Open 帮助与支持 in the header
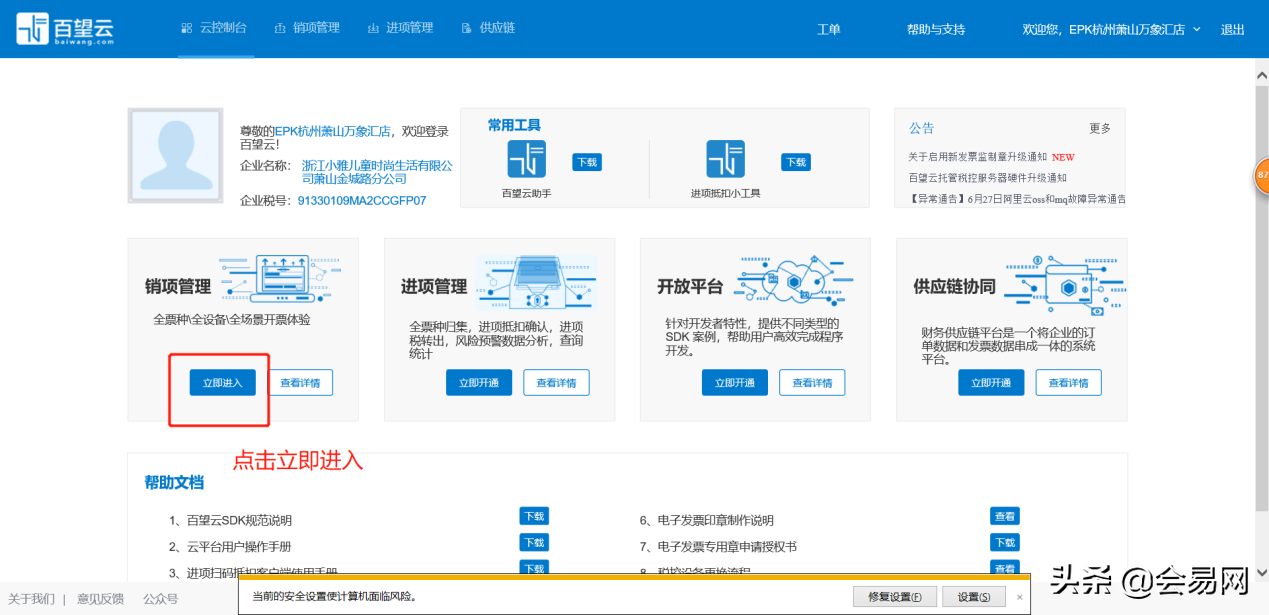 click(936, 29)
